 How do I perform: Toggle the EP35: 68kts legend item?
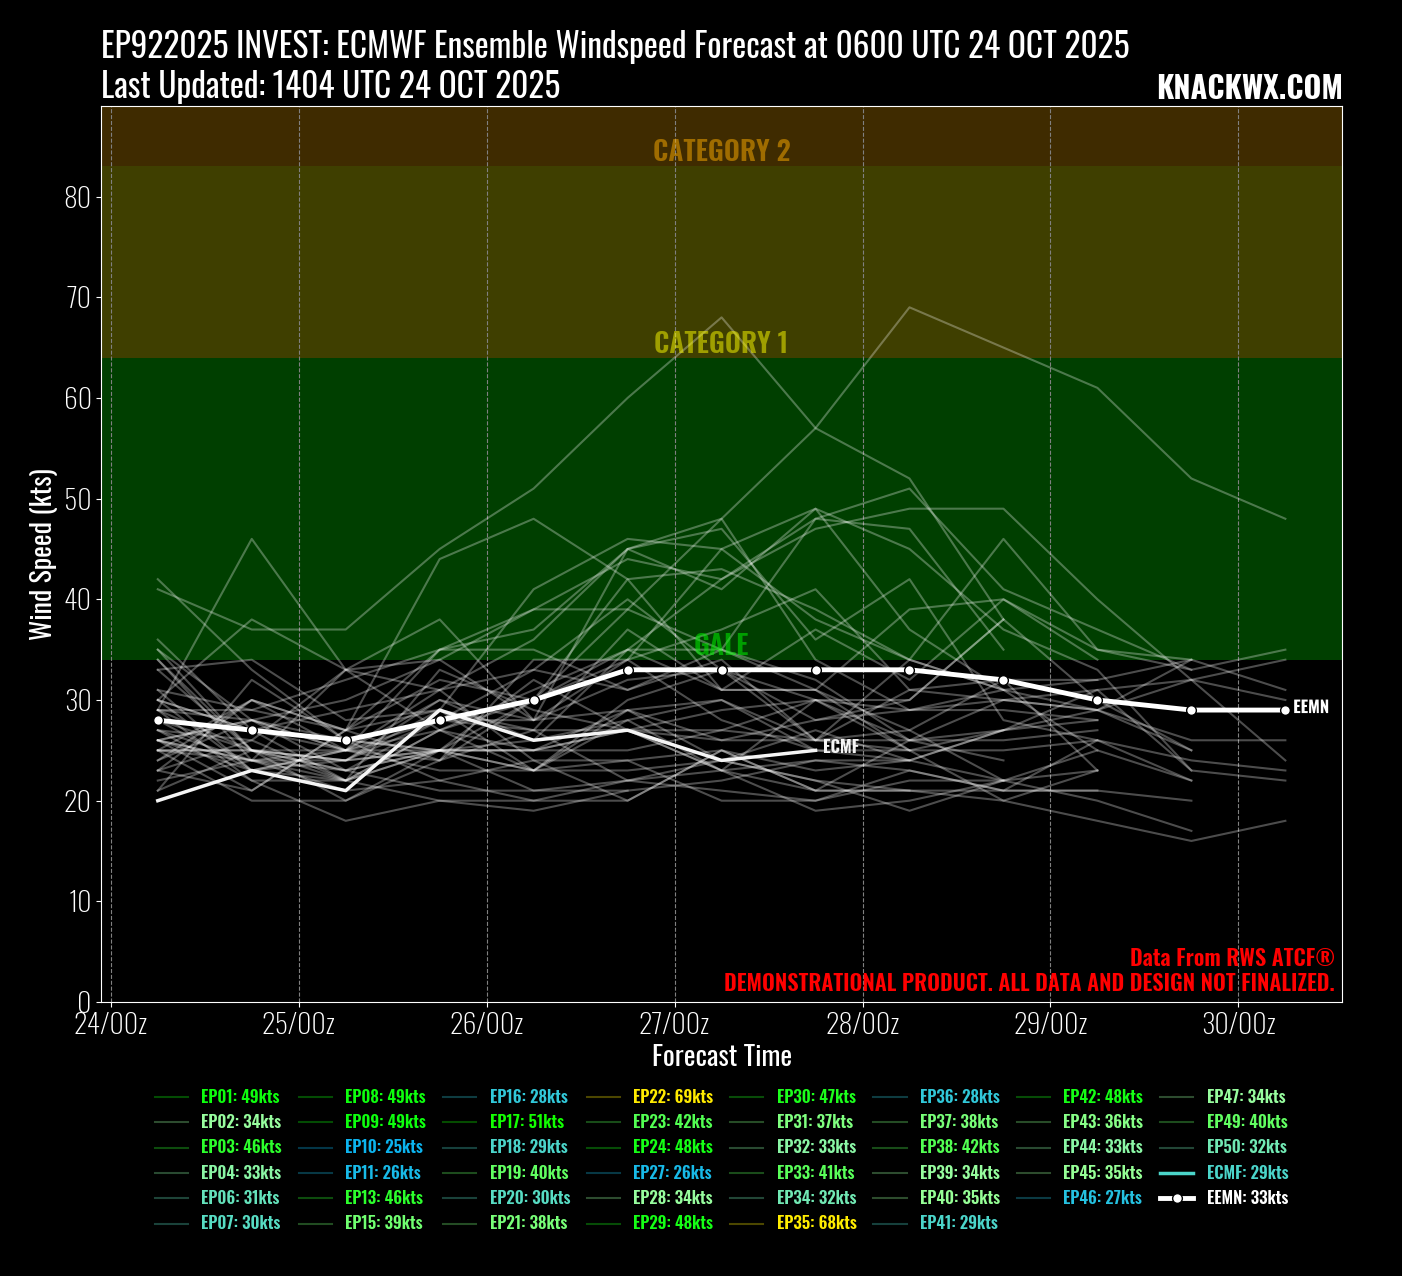(816, 1222)
